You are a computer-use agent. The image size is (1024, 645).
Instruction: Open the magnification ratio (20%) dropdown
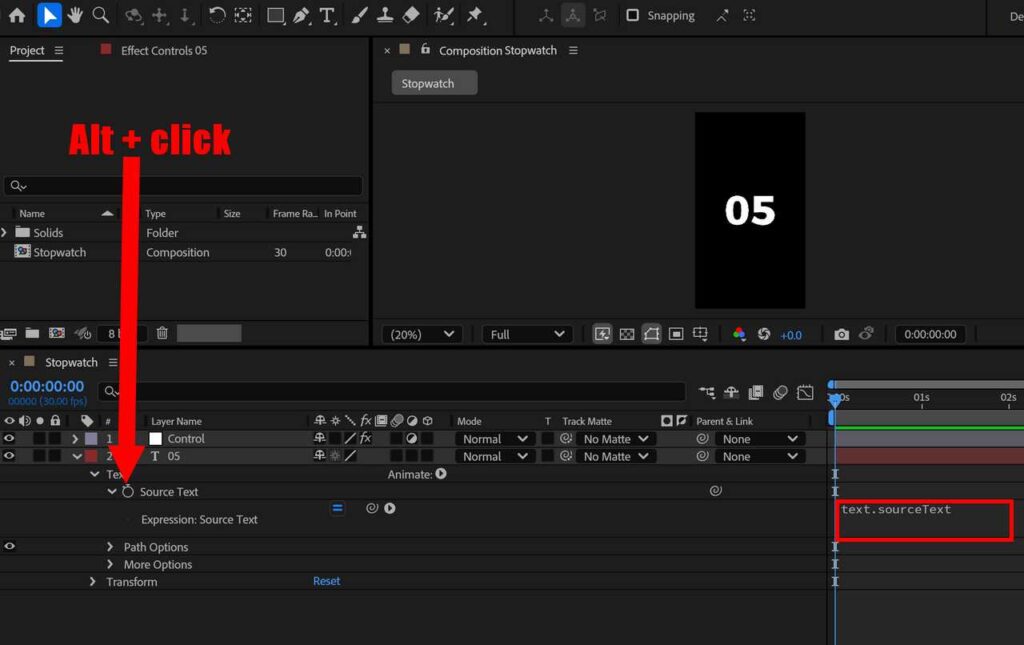(x=422, y=334)
